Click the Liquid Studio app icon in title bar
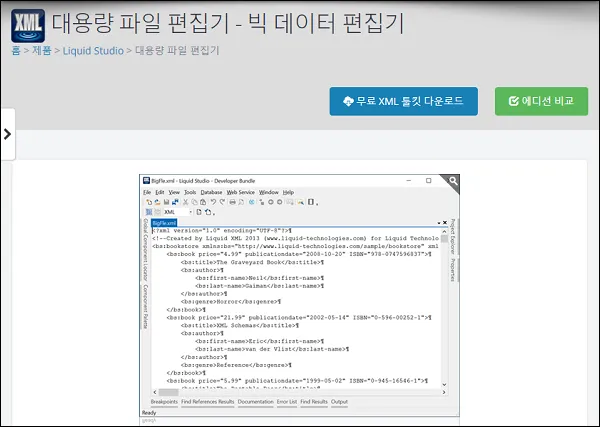The width and height of the screenshot is (600, 427). 146,181
